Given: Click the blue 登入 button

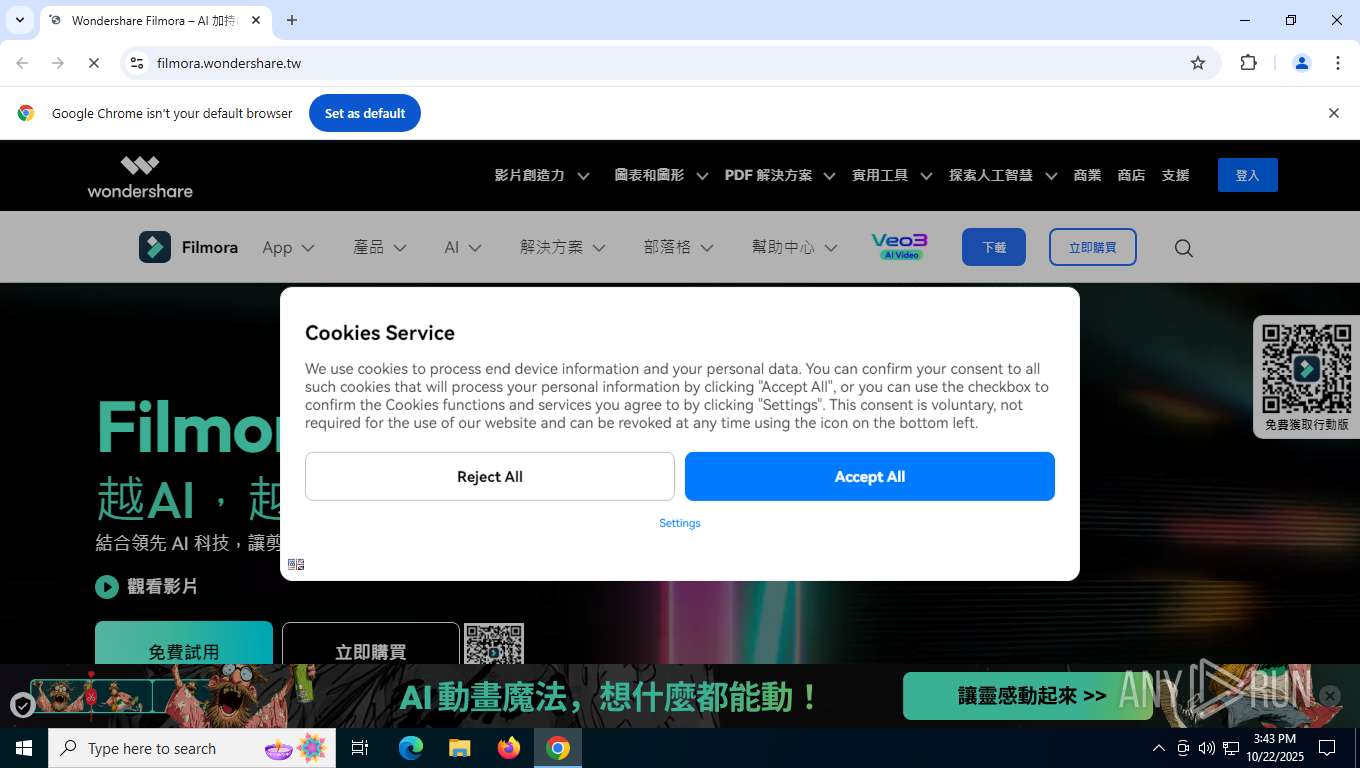Looking at the screenshot, I should [x=1247, y=175].
